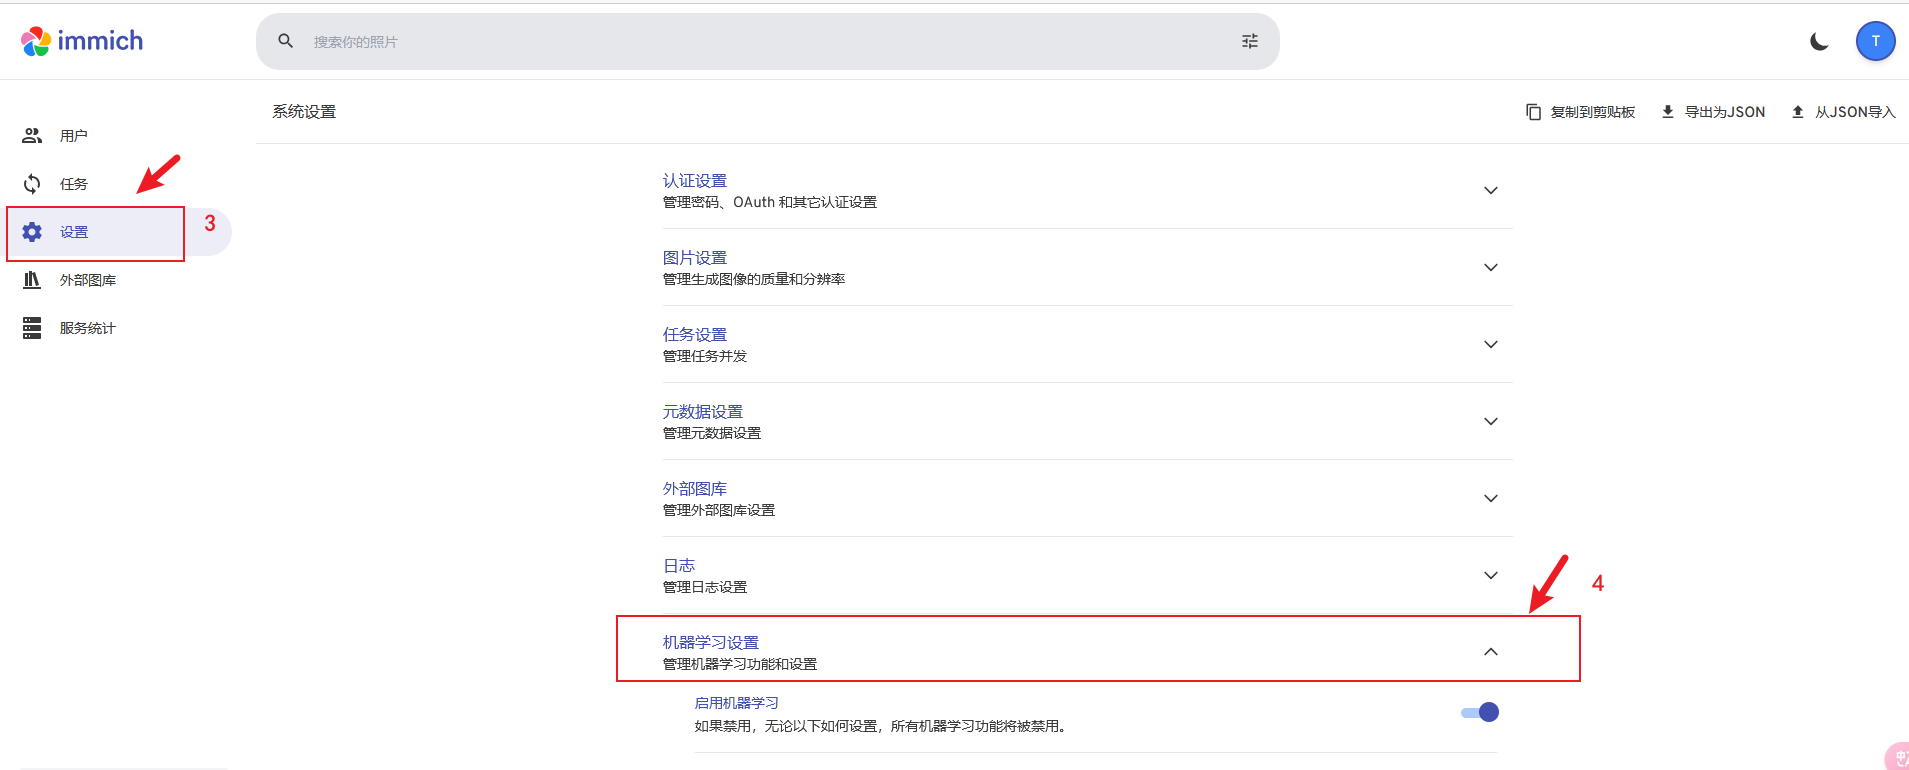Image resolution: width=1909 pixels, height=770 pixels.
Task: Click the search magnifier icon
Action: click(x=286, y=41)
